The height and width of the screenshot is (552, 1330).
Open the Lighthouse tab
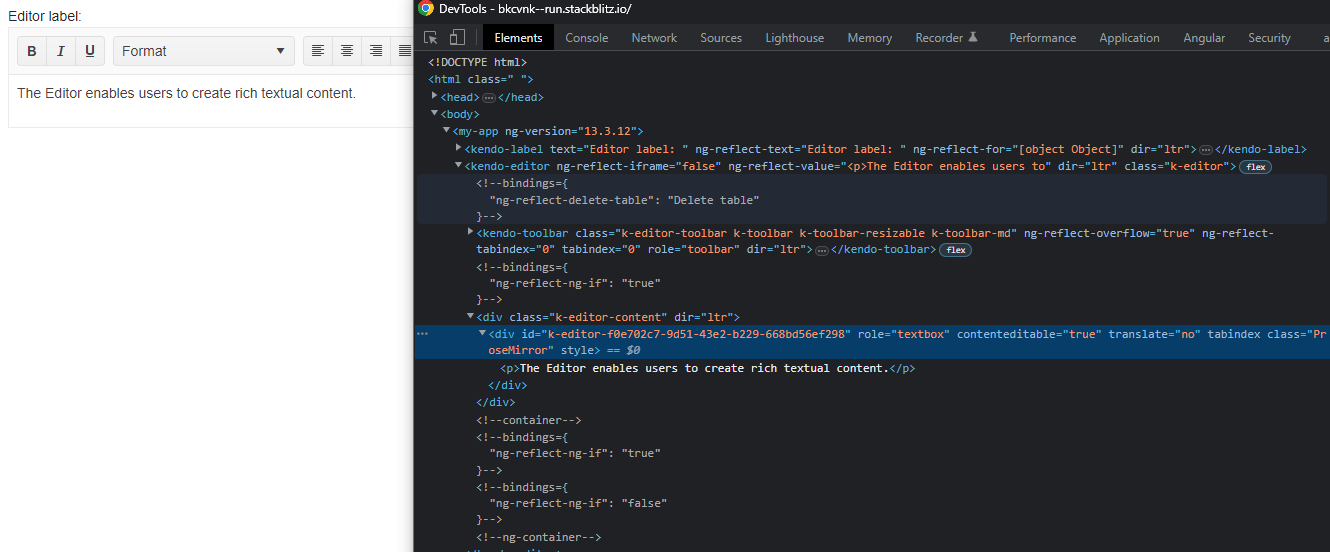coord(794,38)
